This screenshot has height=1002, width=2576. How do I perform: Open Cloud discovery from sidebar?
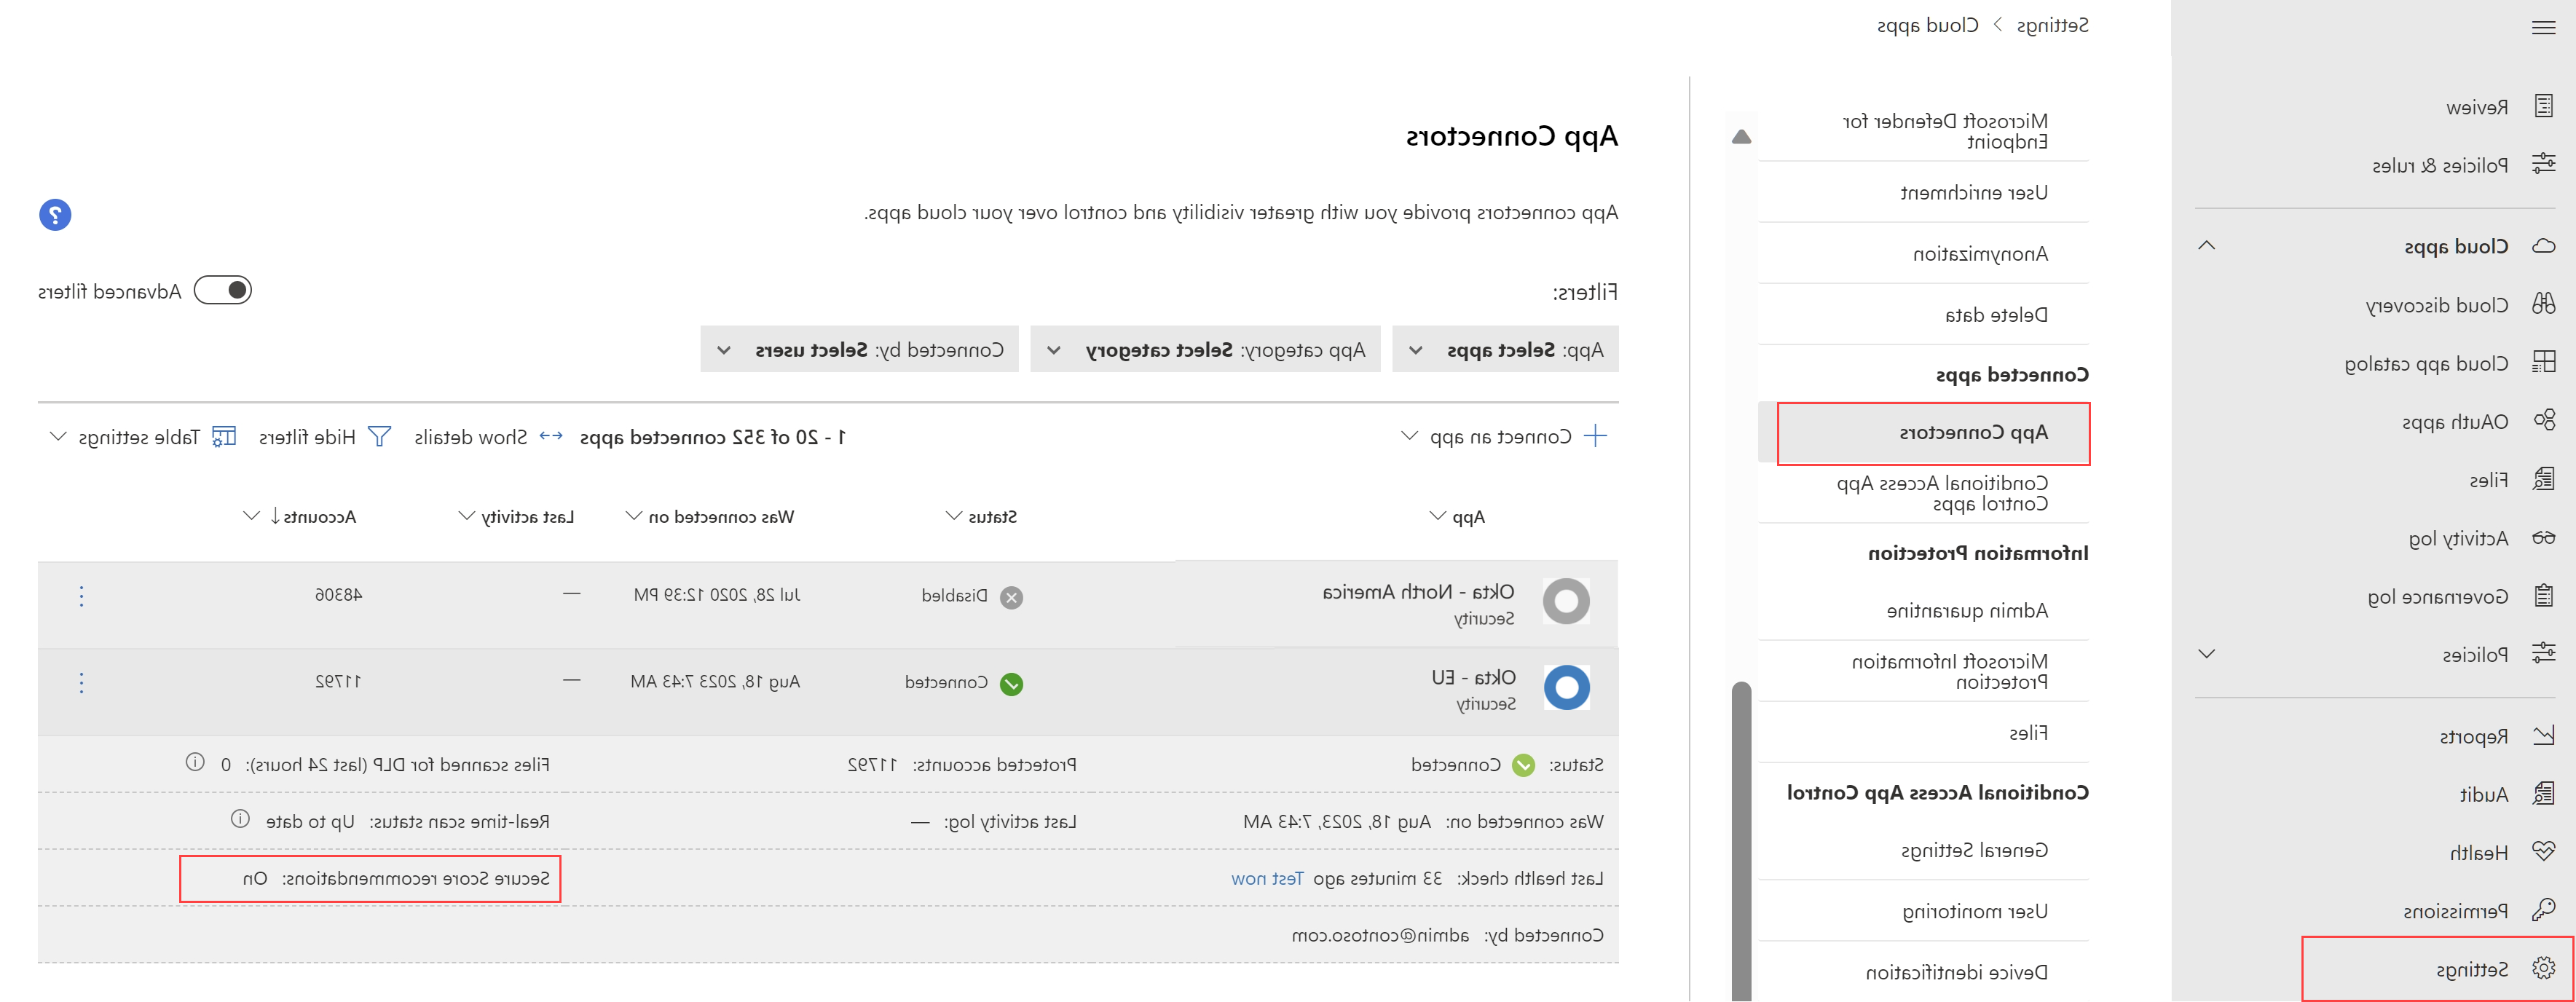click(2436, 305)
